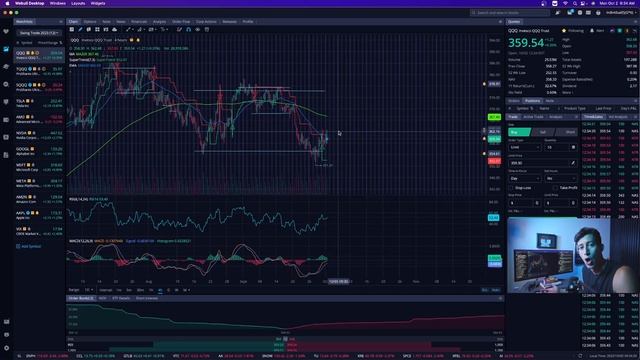The width and height of the screenshot is (640, 360).
Task: Open the Widgets menu in menu bar
Action: 98,3
